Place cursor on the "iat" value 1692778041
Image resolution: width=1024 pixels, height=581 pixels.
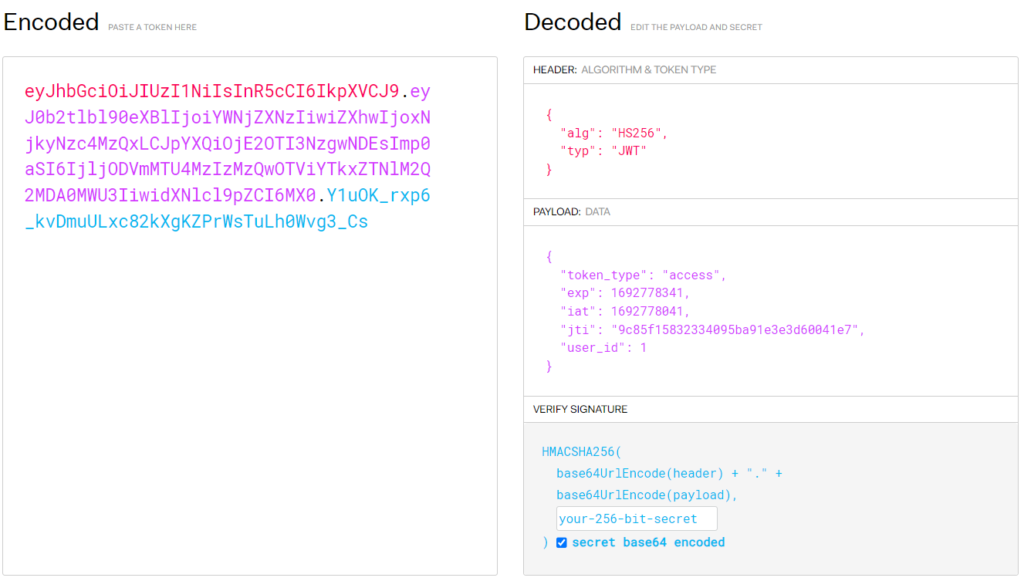(x=650, y=311)
